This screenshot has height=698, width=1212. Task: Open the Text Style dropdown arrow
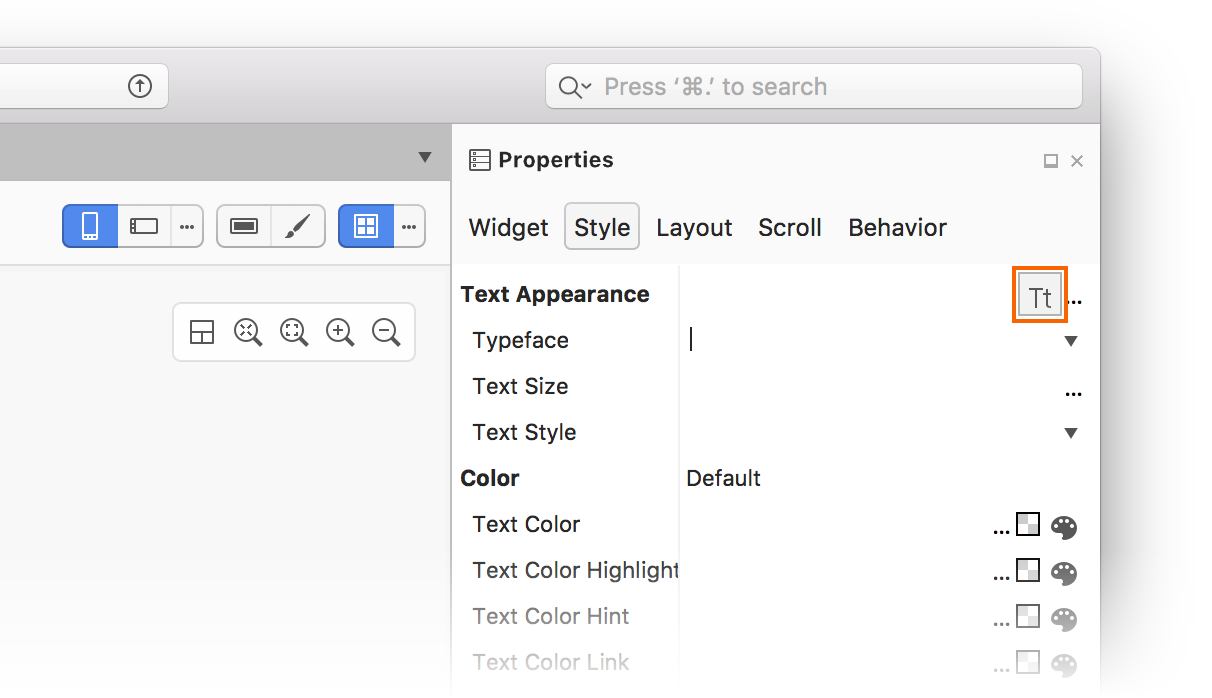coord(1071,433)
